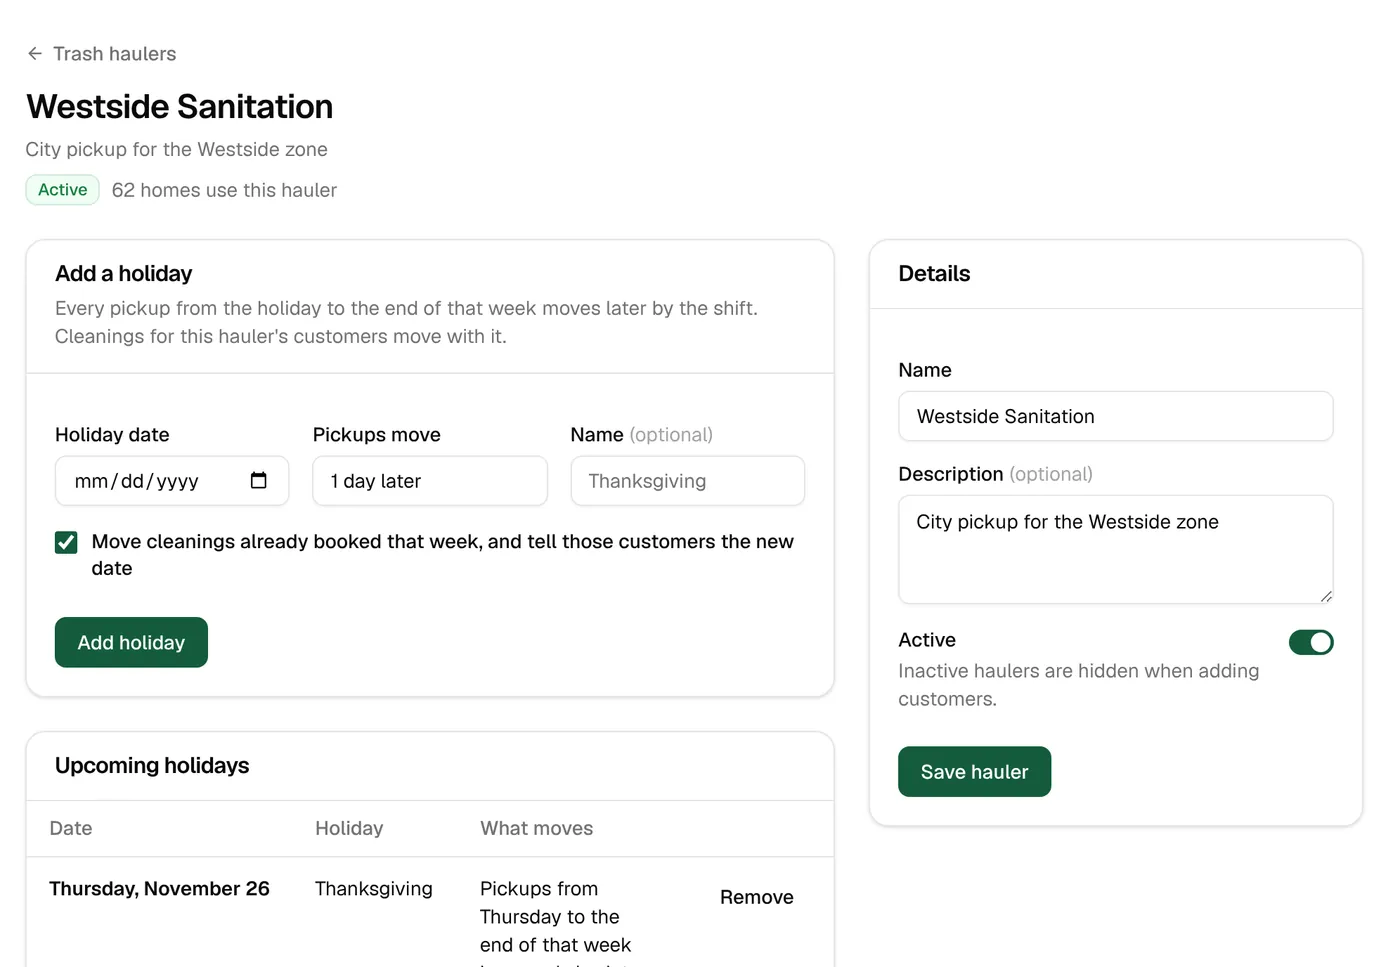
Task: Click the Add holiday button
Action: (131, 642)
